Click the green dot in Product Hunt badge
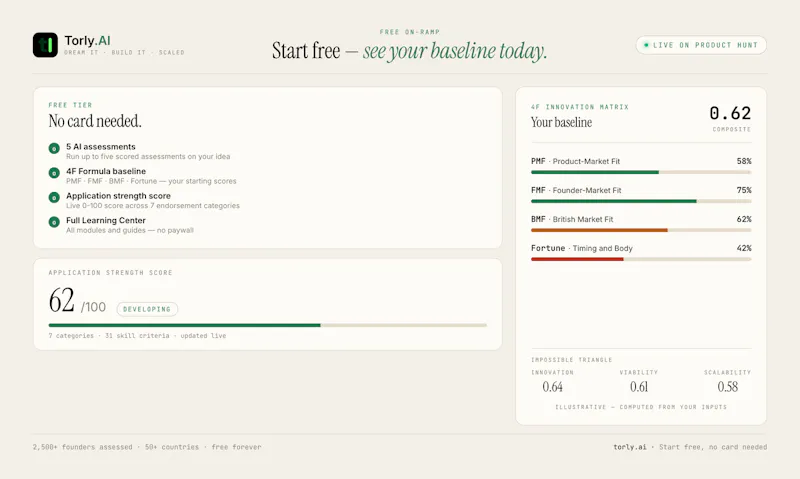The height and width of the screenshot is (479, 800). 646,45
